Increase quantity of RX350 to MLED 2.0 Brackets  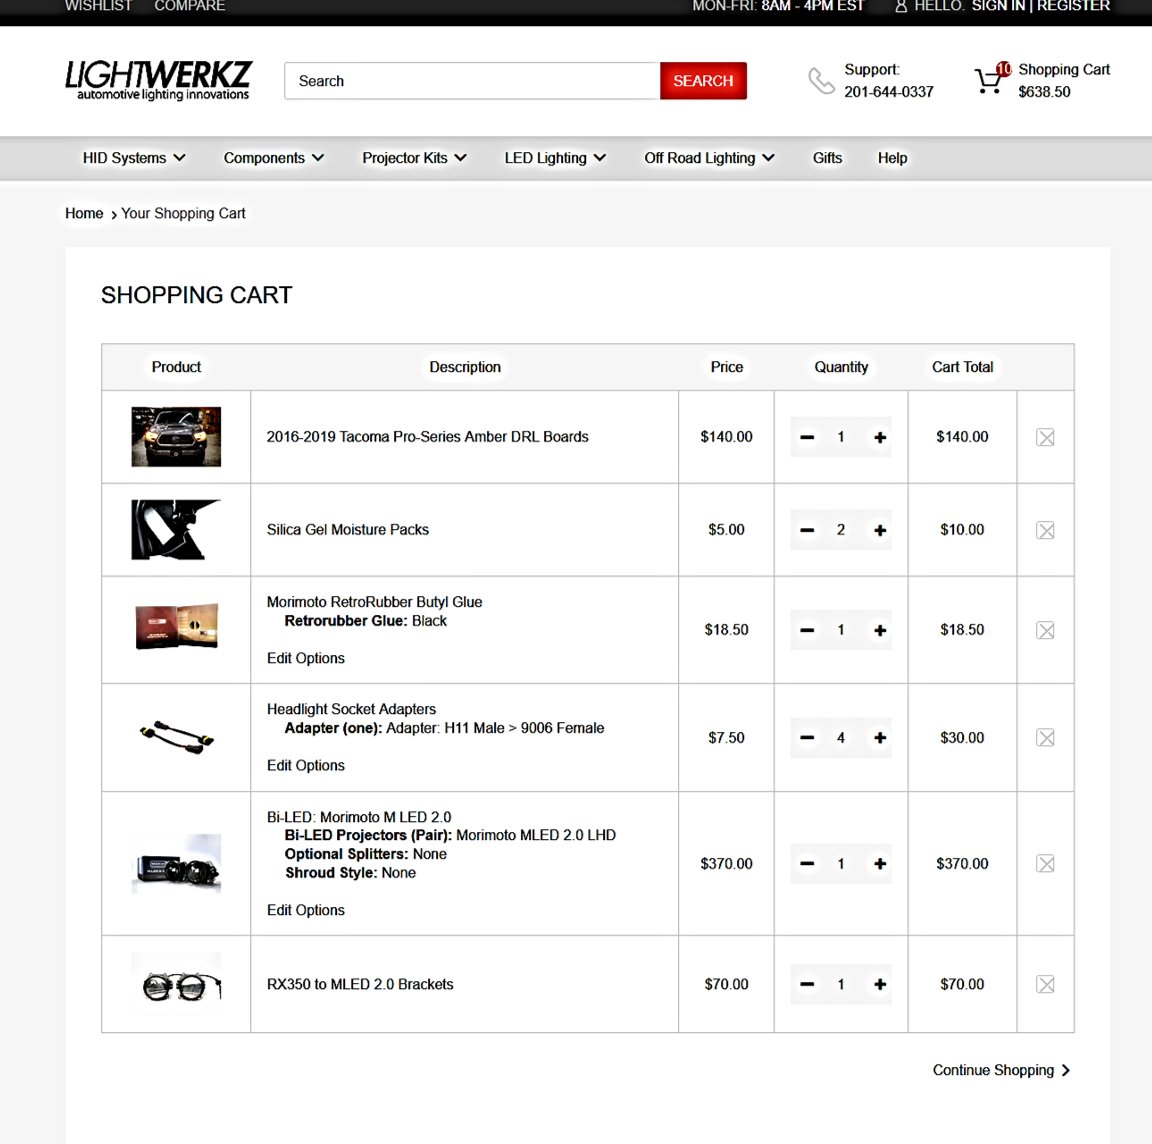tap(879, 984)
